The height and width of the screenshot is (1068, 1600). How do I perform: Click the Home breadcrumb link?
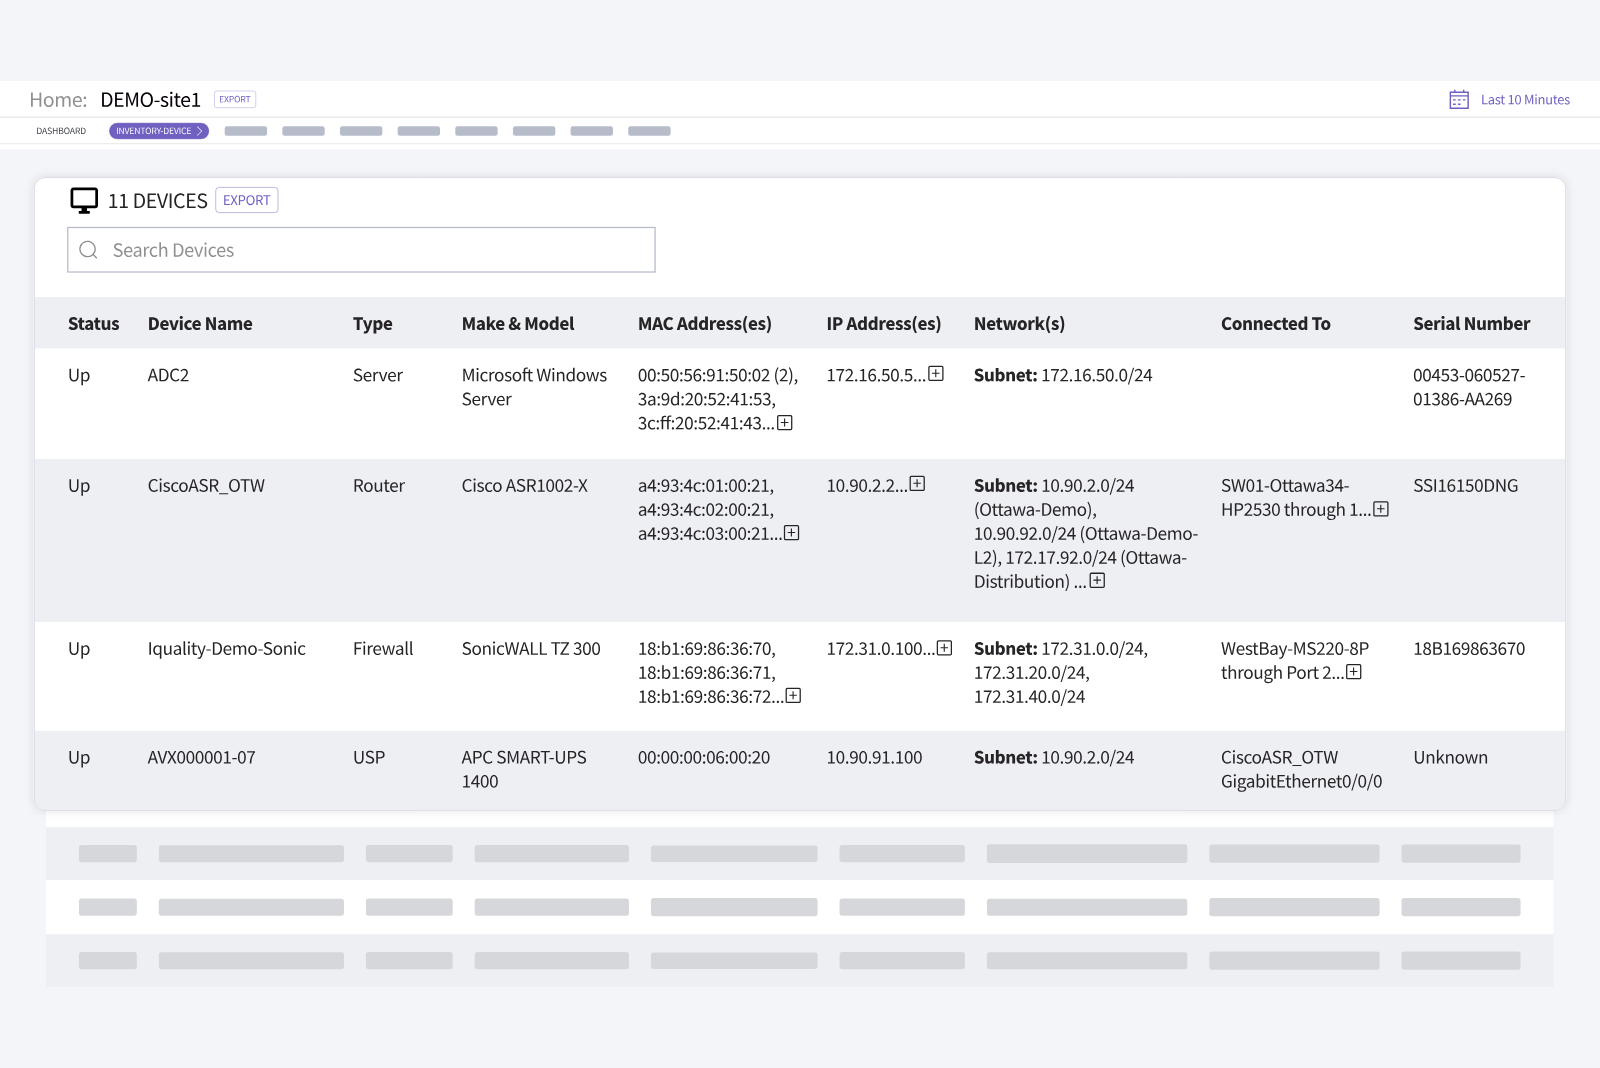(x=57, y=100)
